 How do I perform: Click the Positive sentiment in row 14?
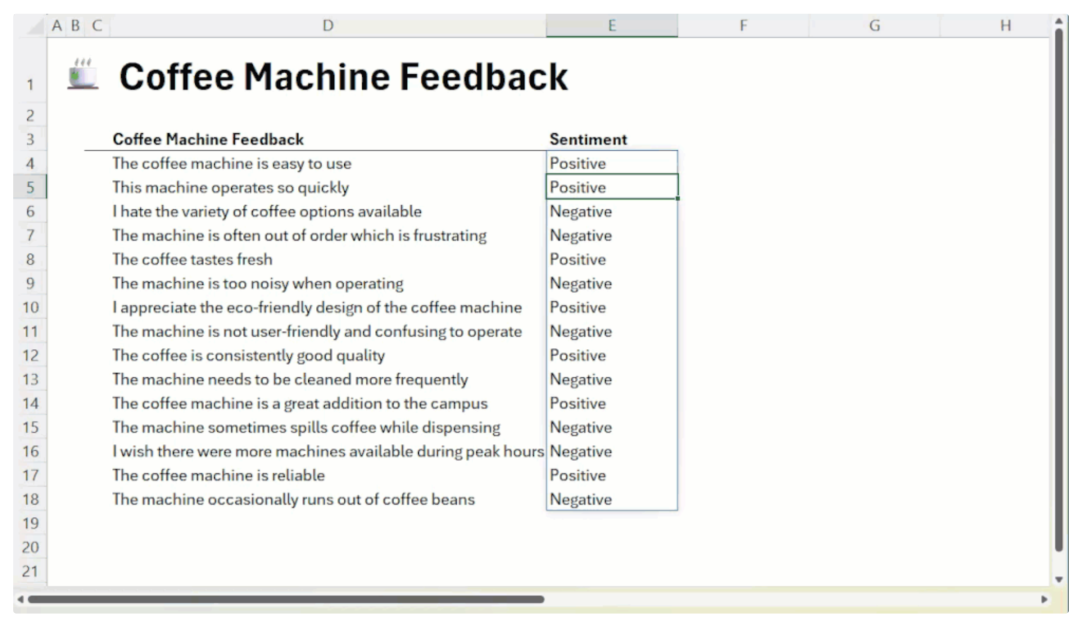(x=612, y=403)
